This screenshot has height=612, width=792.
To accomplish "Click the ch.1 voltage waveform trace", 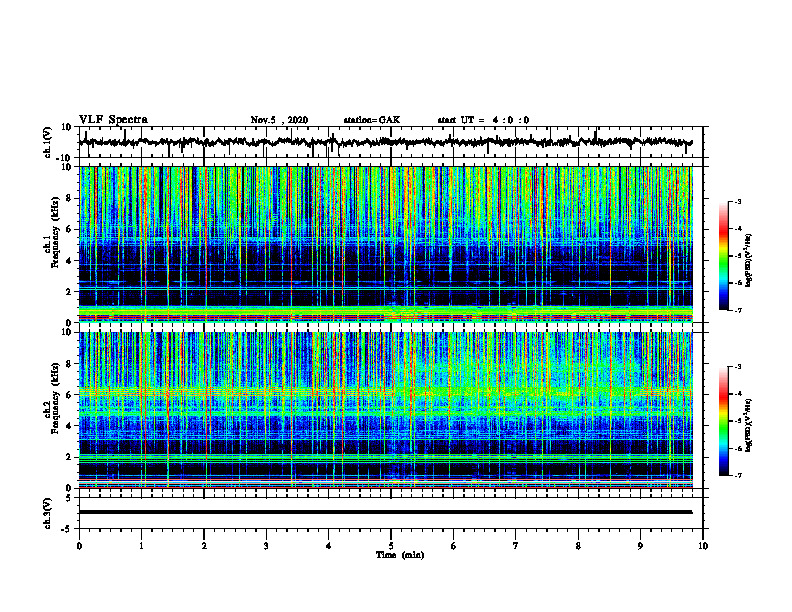I will [x=385, y=142].
